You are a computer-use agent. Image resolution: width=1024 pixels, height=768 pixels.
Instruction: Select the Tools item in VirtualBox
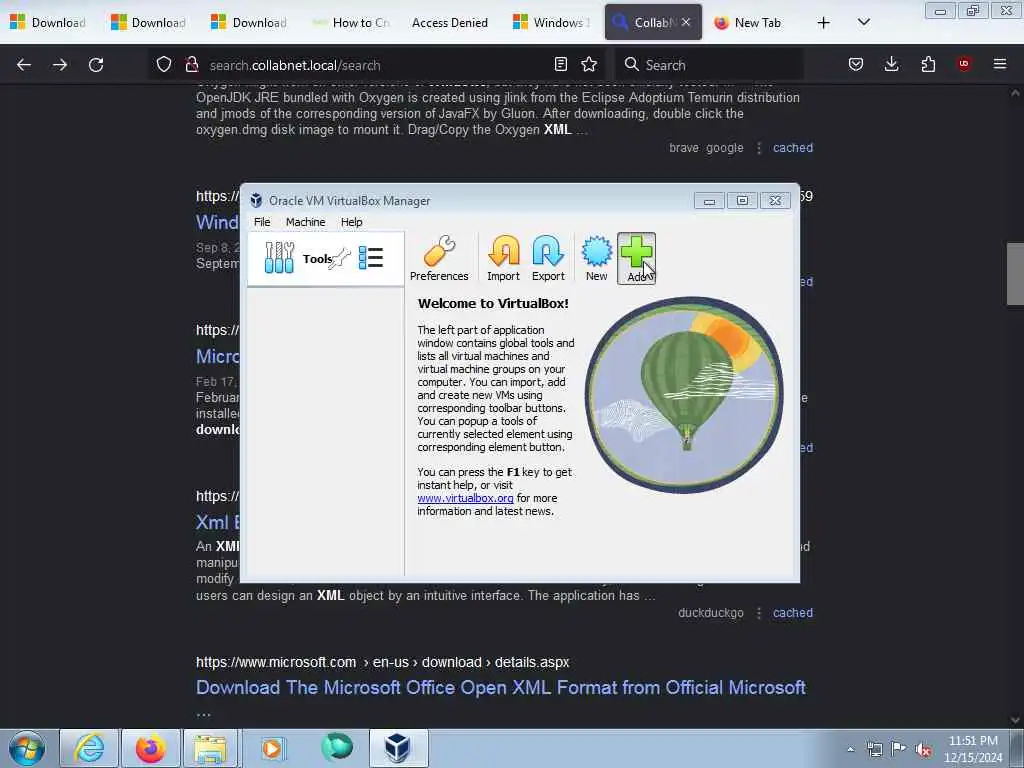point(325,259)
